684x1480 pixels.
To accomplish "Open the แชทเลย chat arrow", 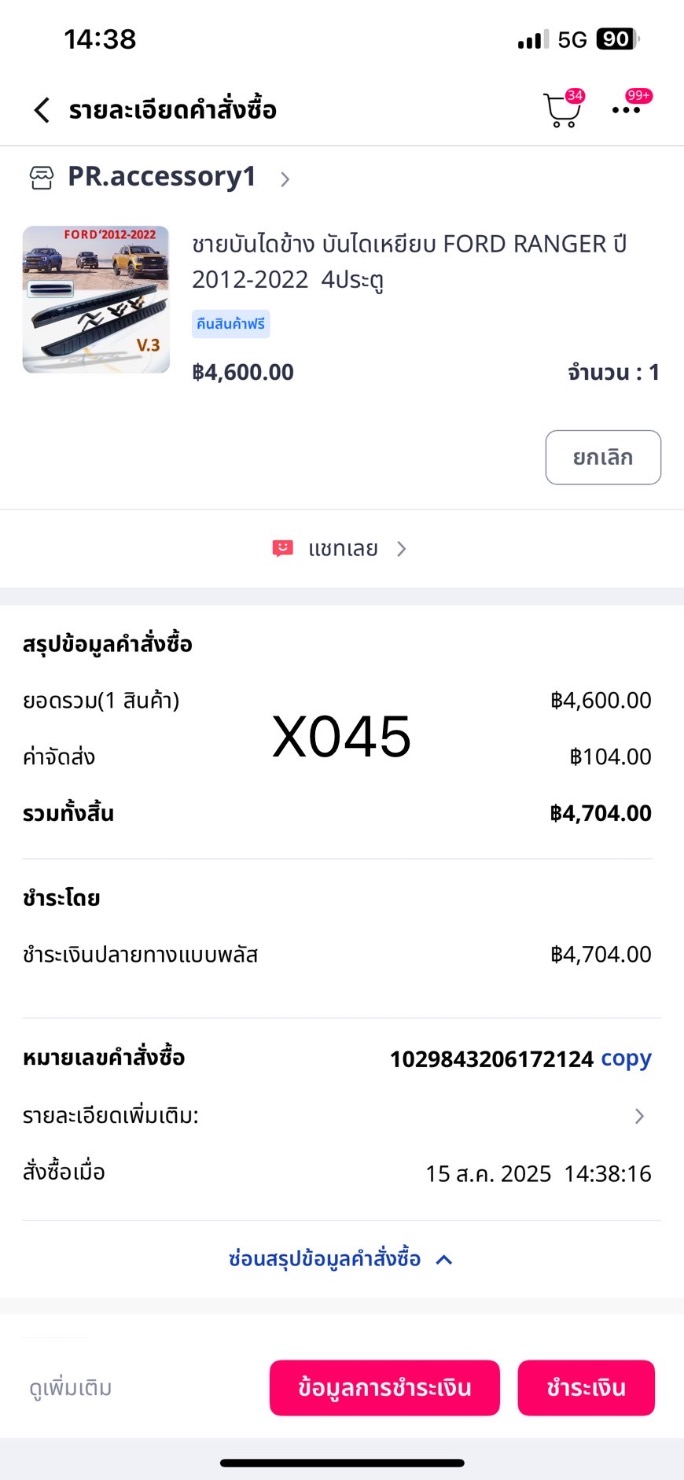I will click(x=401, y=548).
